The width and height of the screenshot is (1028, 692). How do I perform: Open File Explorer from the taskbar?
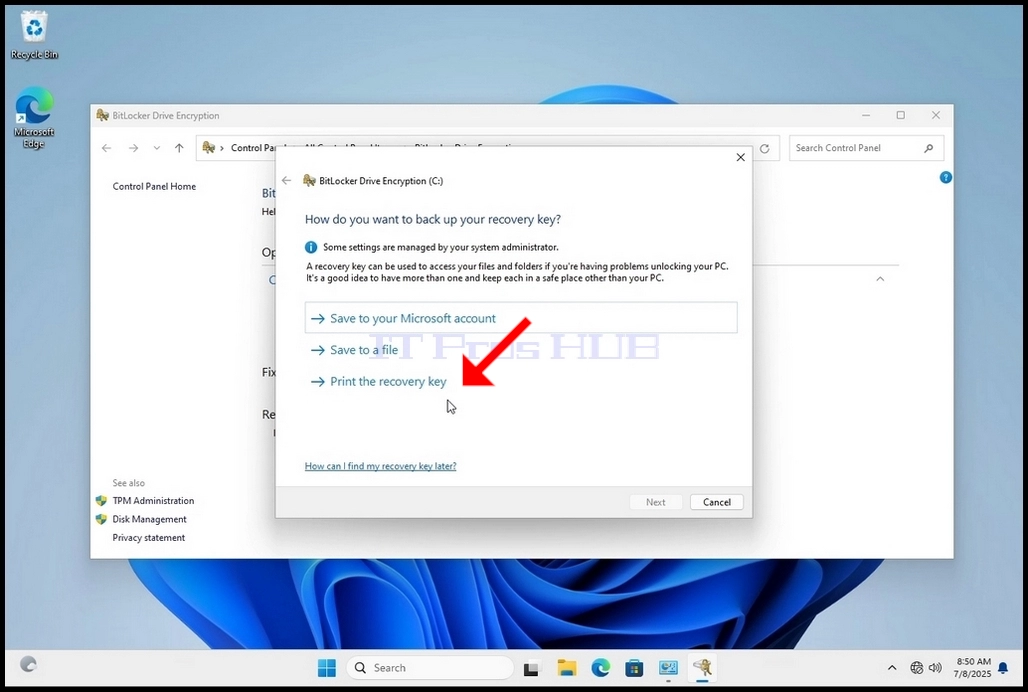(566, 668)
